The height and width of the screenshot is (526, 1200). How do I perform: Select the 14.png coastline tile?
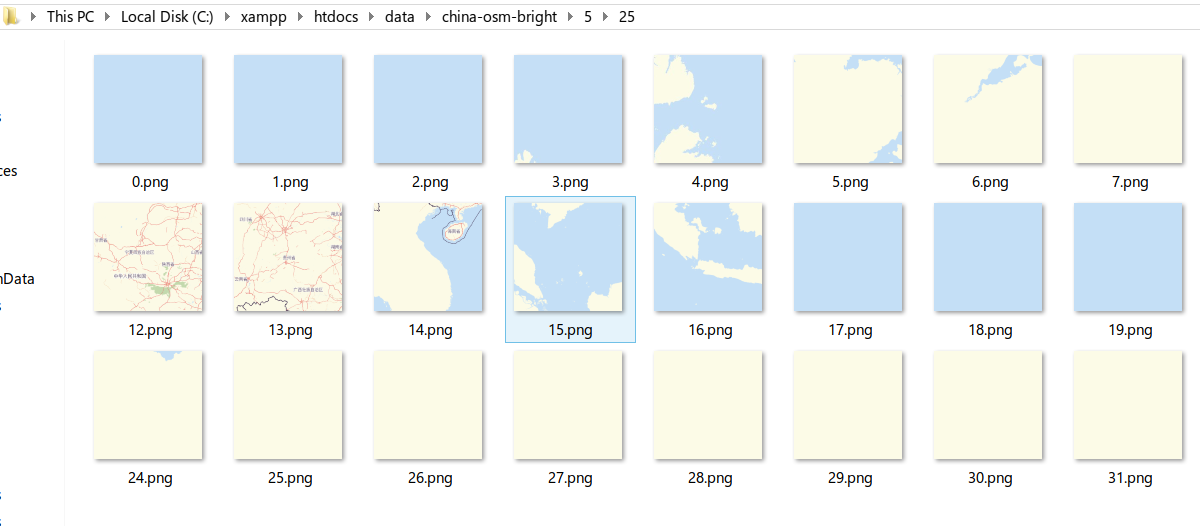coord(428,257)
